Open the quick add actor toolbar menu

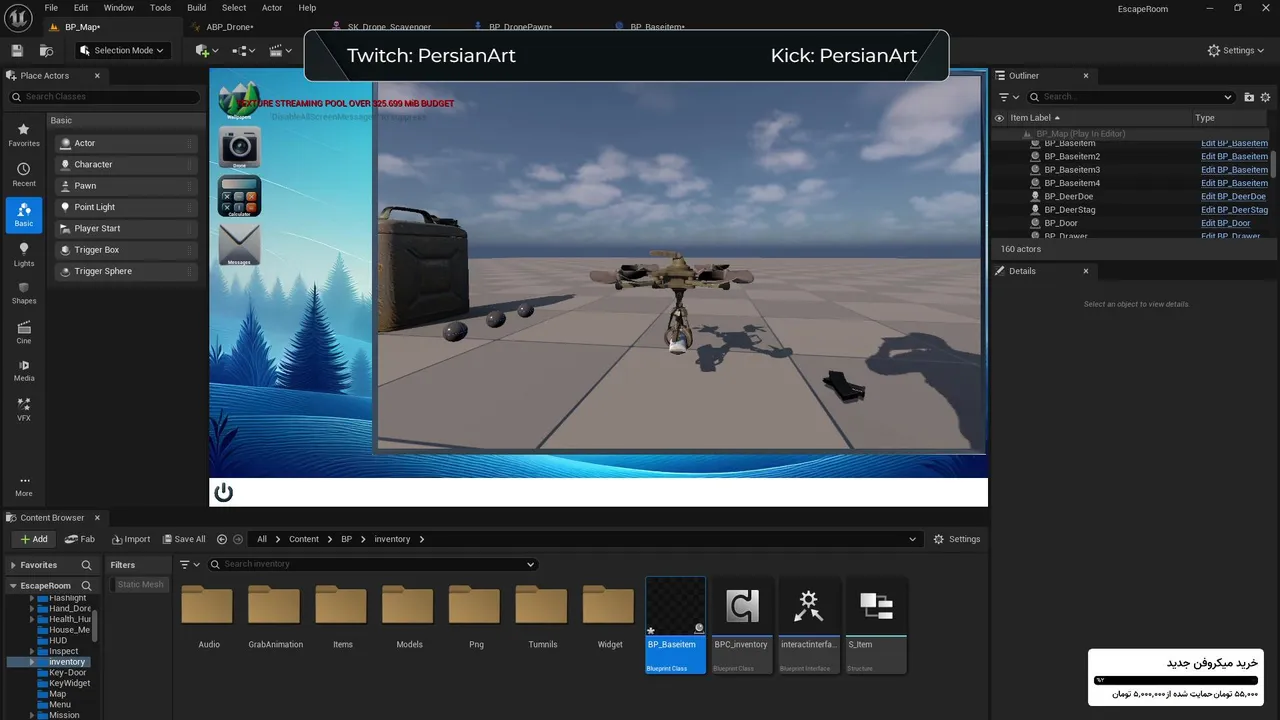point(208,50)
